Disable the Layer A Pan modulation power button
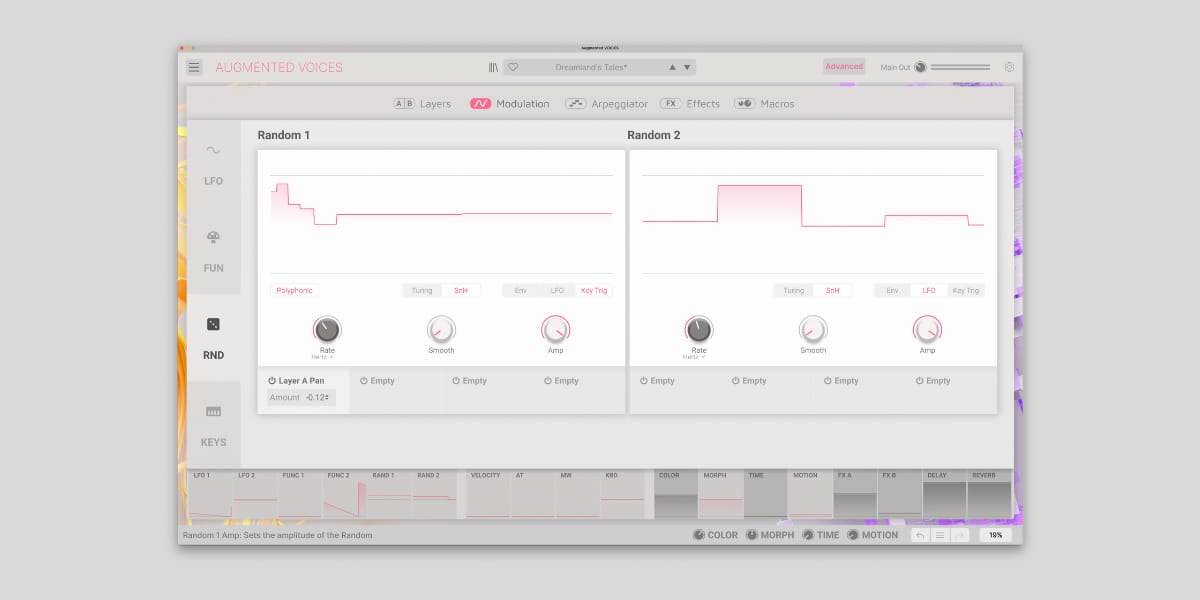The image size is (1200, 600). [x=272, y=381]
